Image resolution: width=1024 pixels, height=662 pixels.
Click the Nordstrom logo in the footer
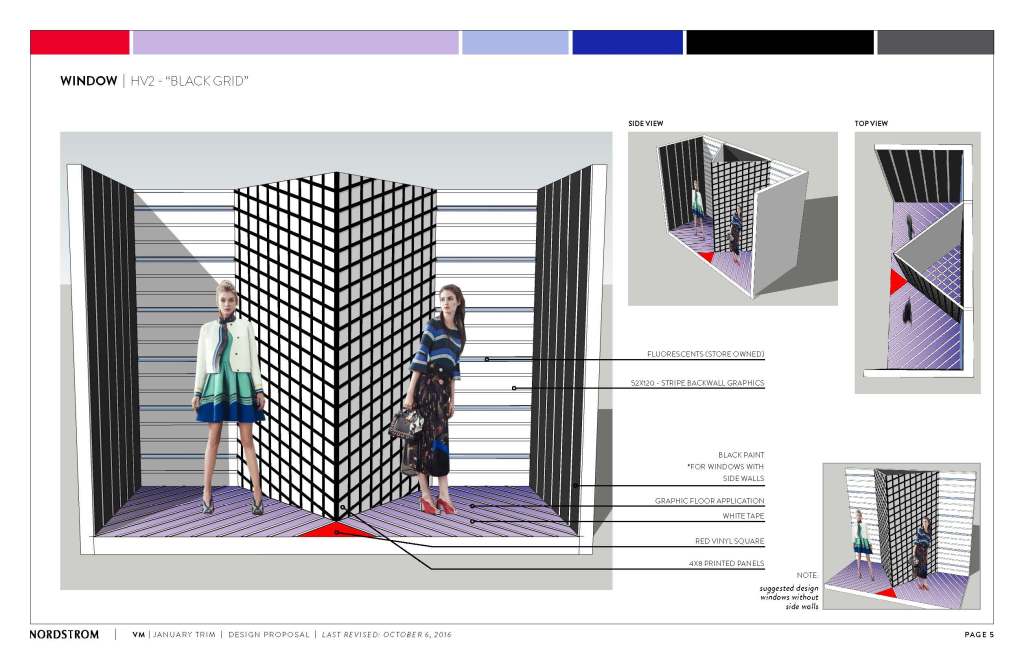pos(64,635)
